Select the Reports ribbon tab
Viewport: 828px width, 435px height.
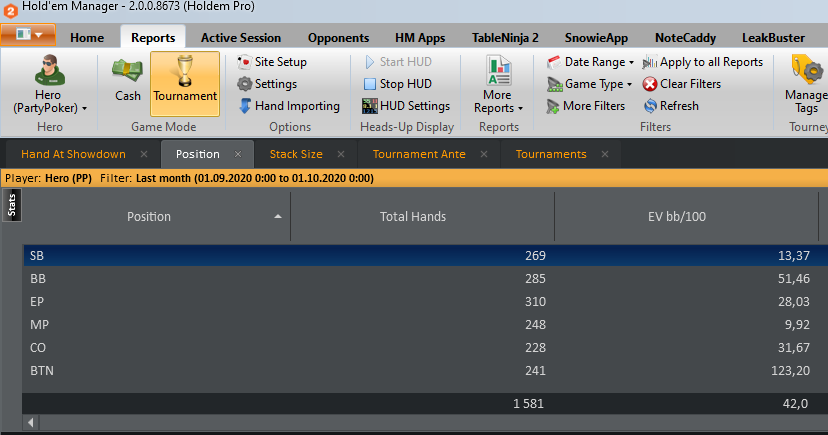153,38
